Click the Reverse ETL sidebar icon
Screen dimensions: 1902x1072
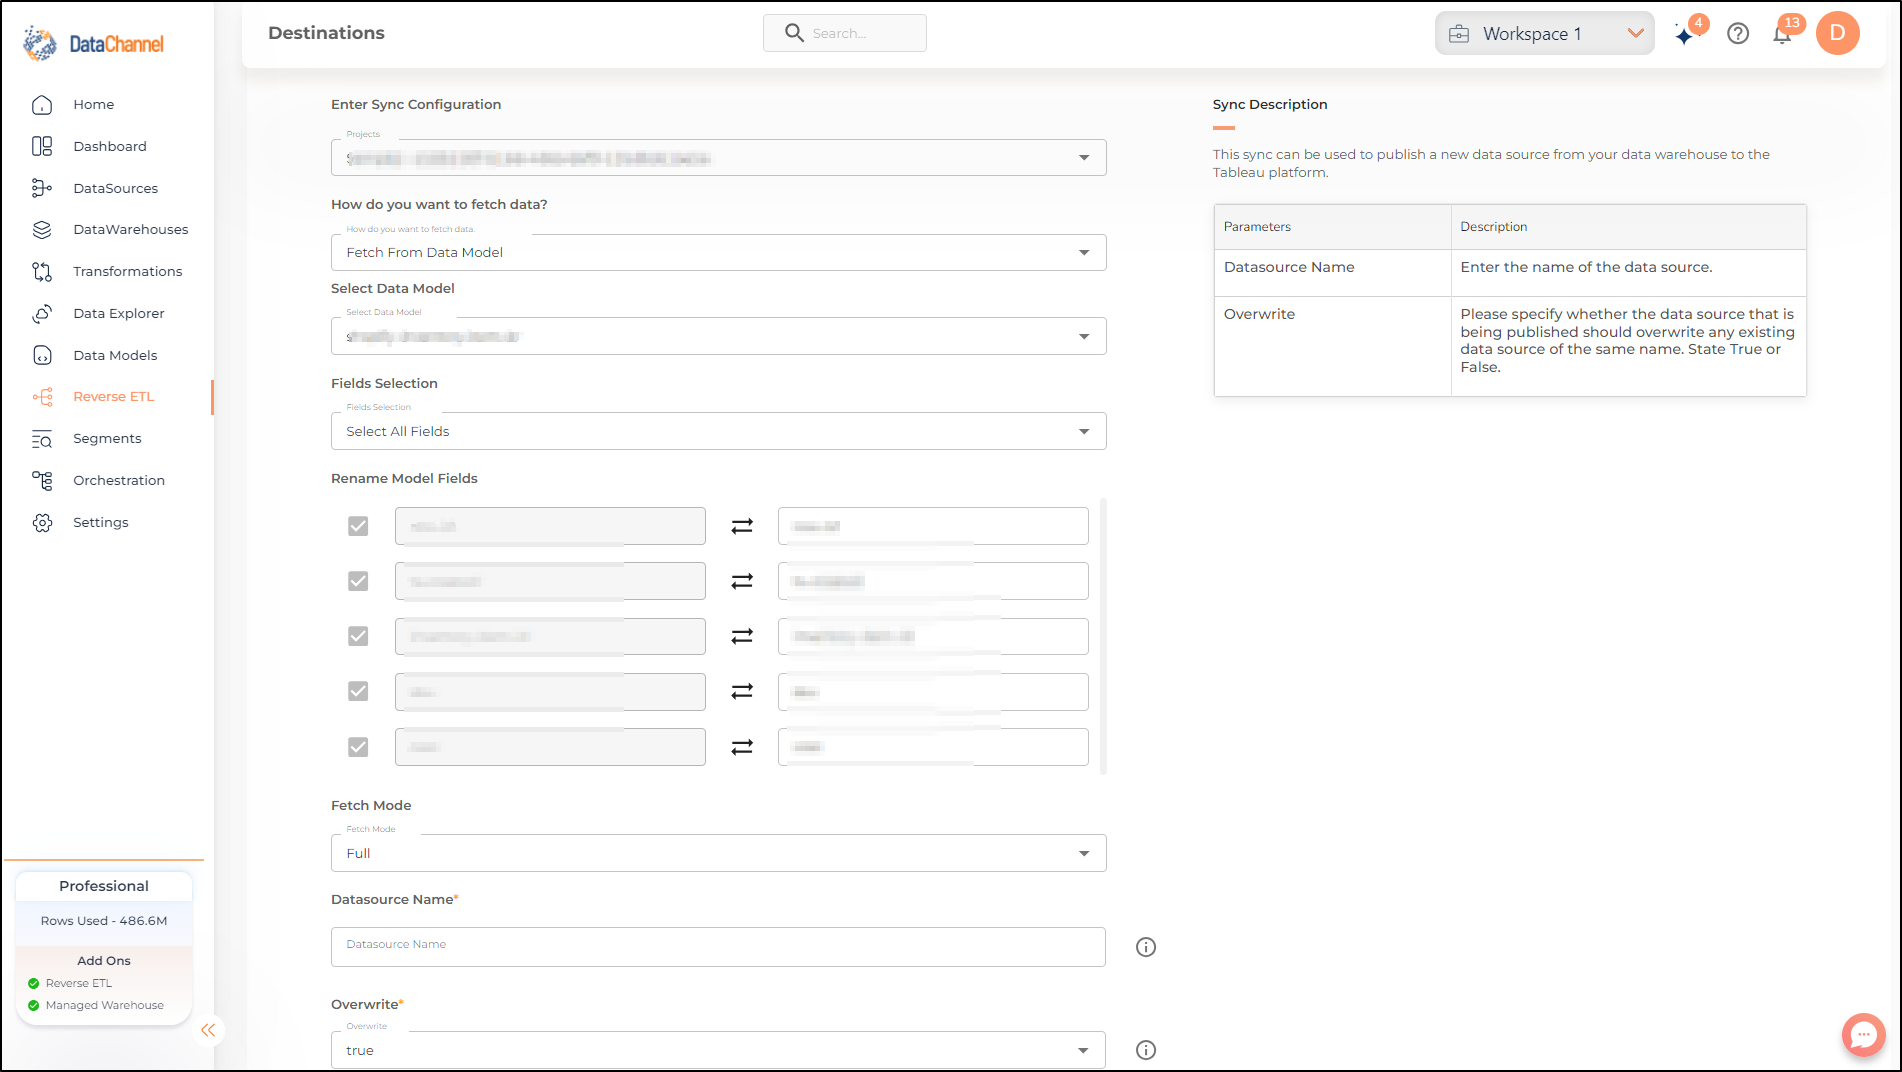[42, 397]
